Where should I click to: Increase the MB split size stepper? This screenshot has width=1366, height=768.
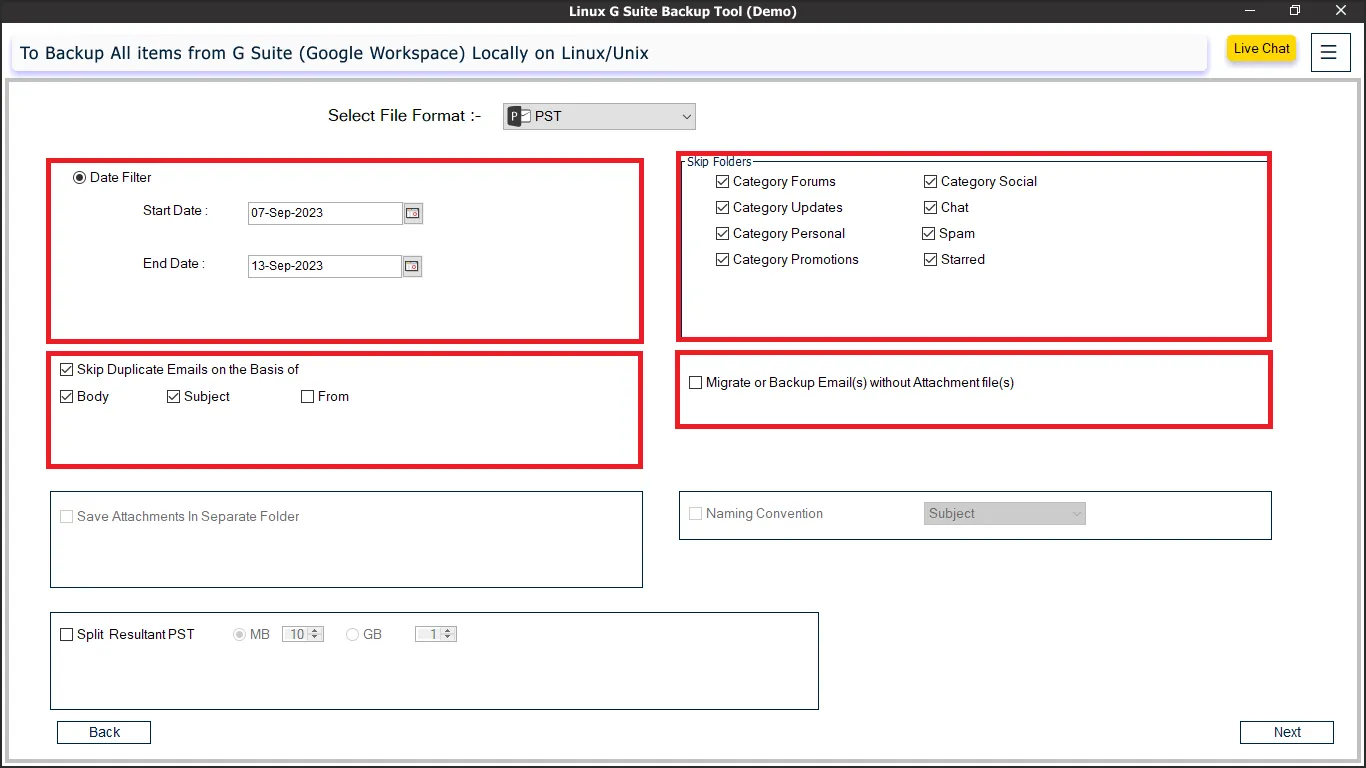point(316,631)
